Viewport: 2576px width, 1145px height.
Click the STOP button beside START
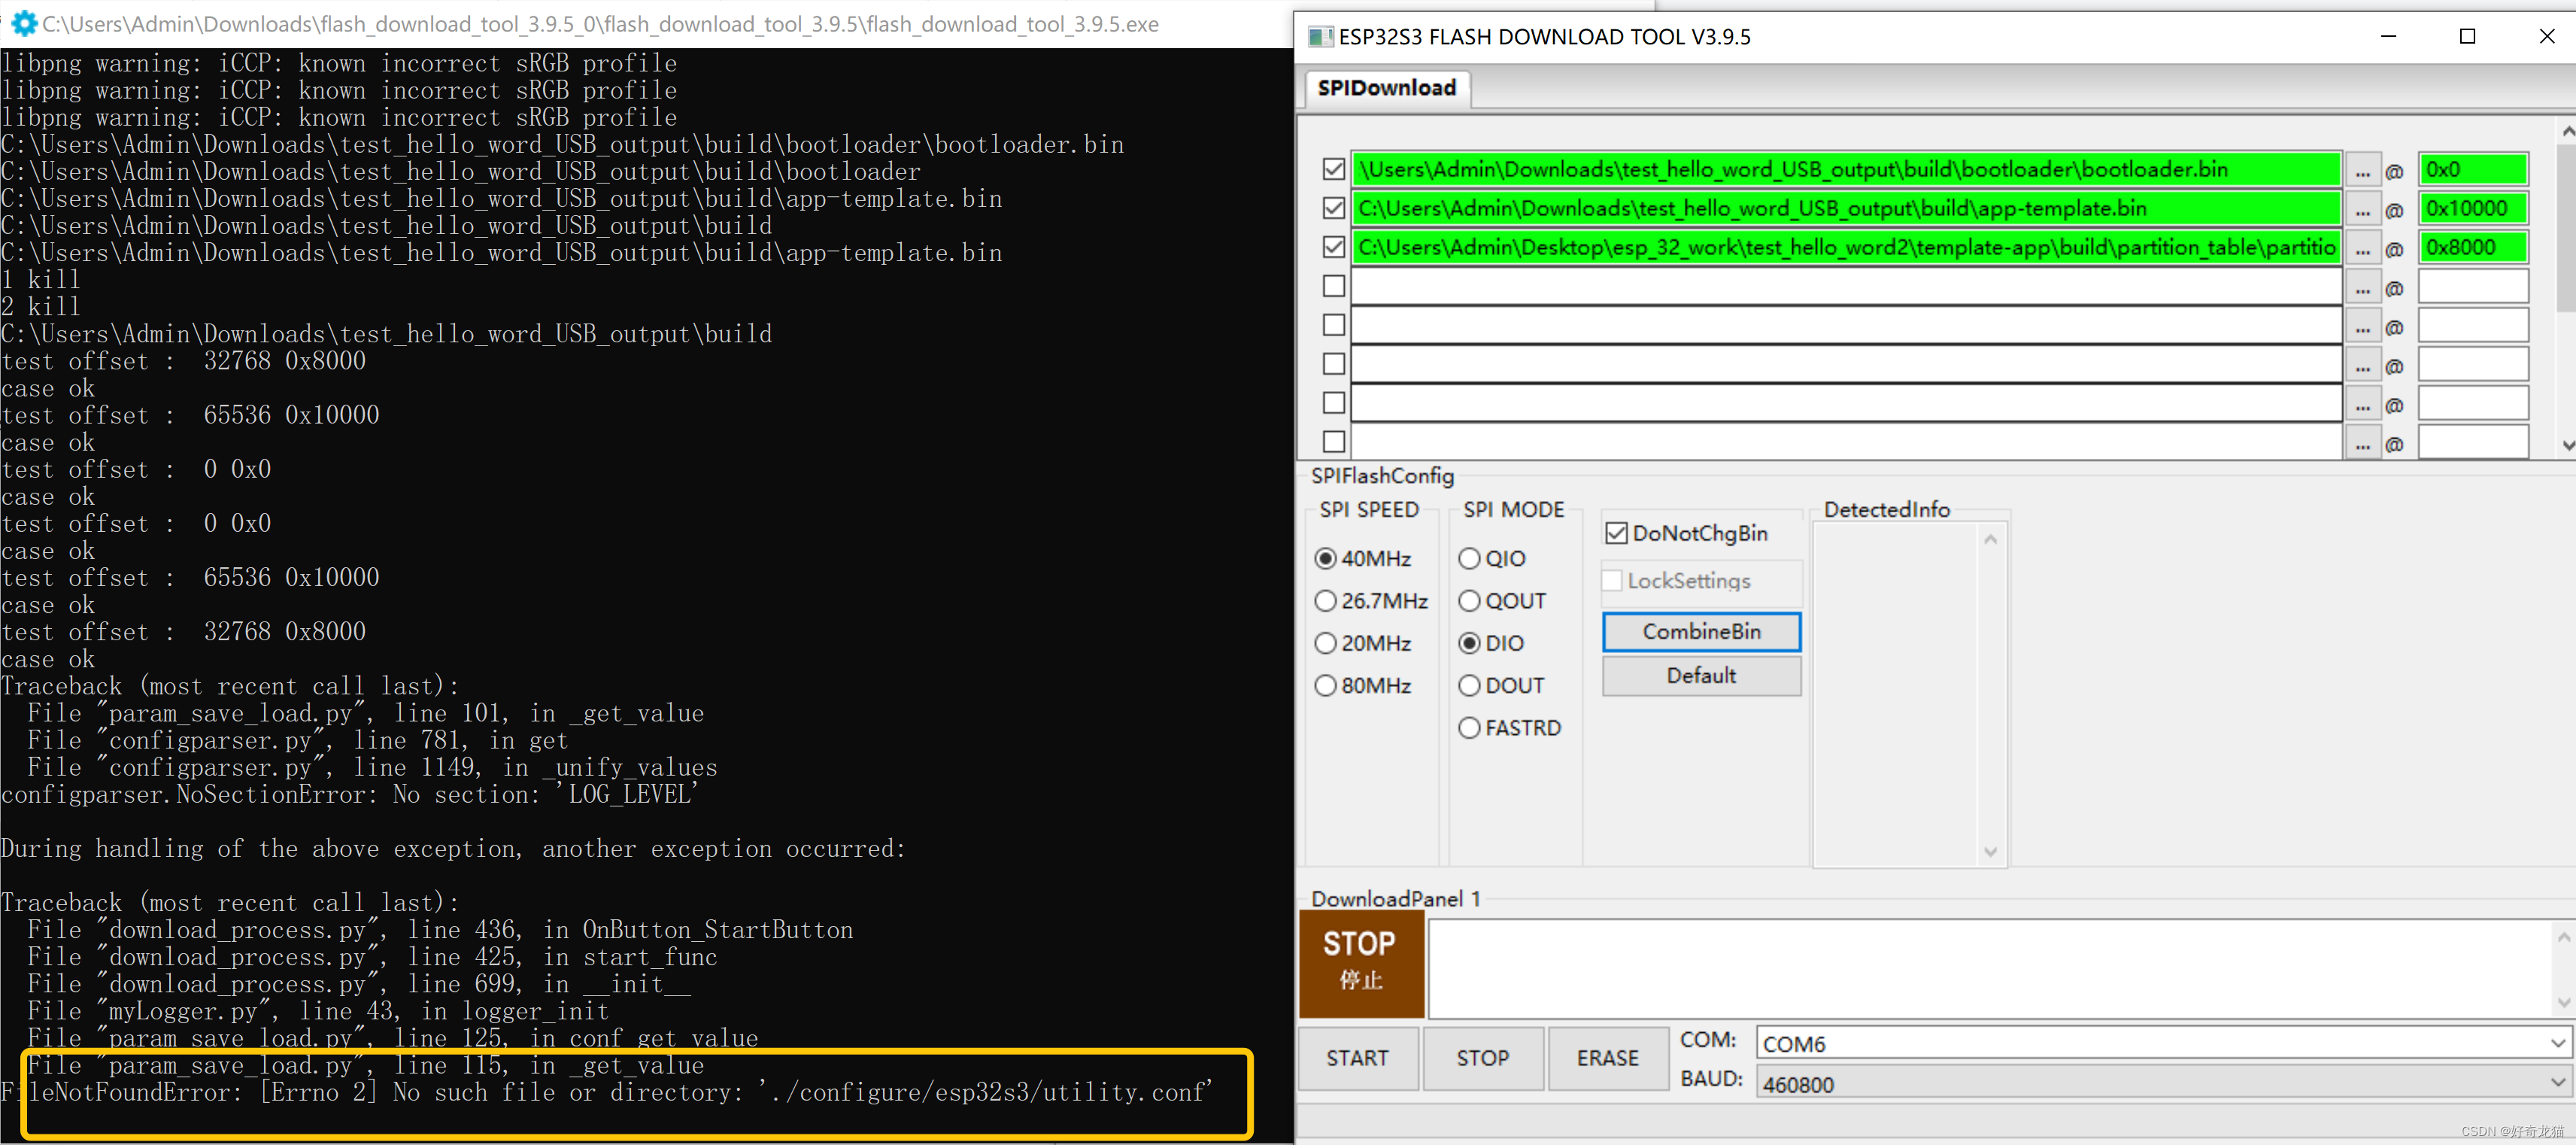[x=1482, y=1058]
